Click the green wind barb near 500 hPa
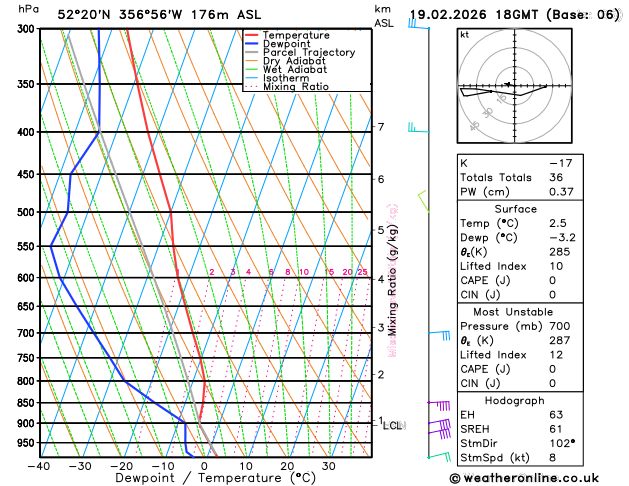 click(x=424, y=202)
